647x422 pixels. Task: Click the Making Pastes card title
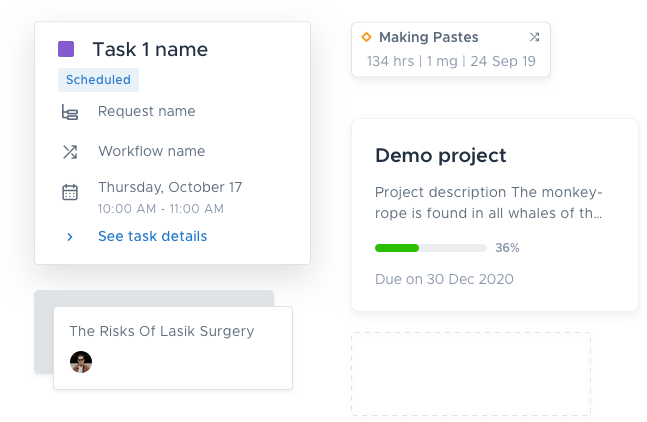(x=428, y=37)
